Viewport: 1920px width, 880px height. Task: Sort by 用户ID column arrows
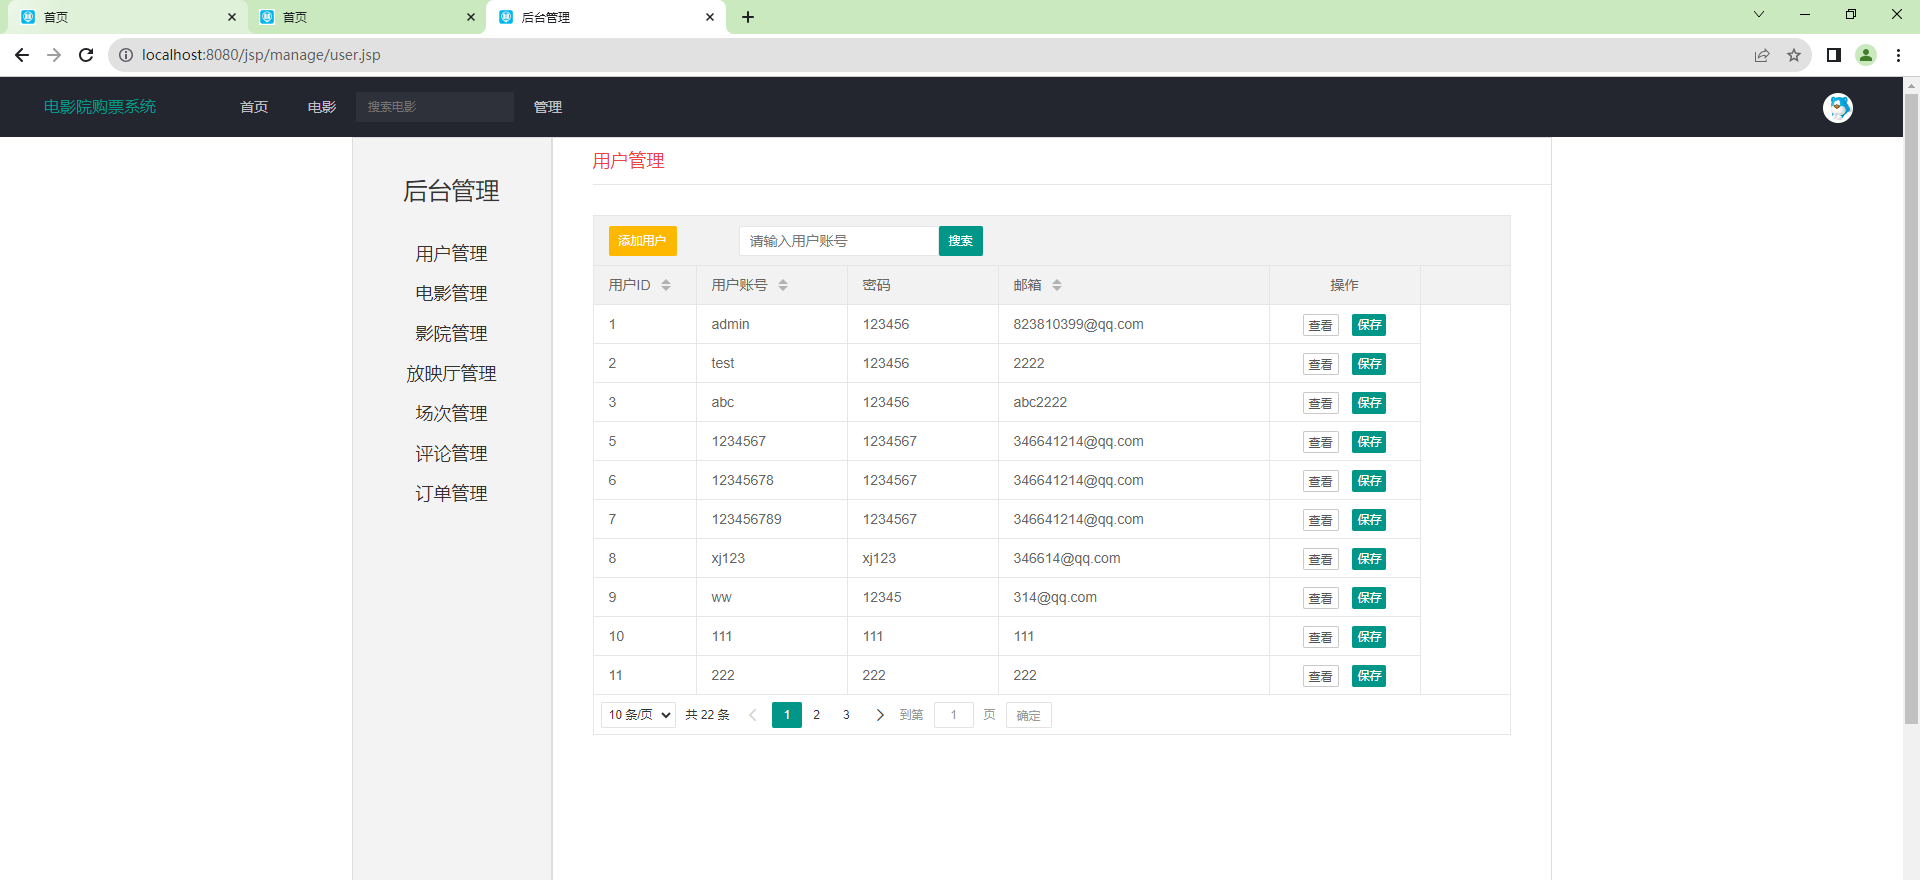tap(666, 285)
